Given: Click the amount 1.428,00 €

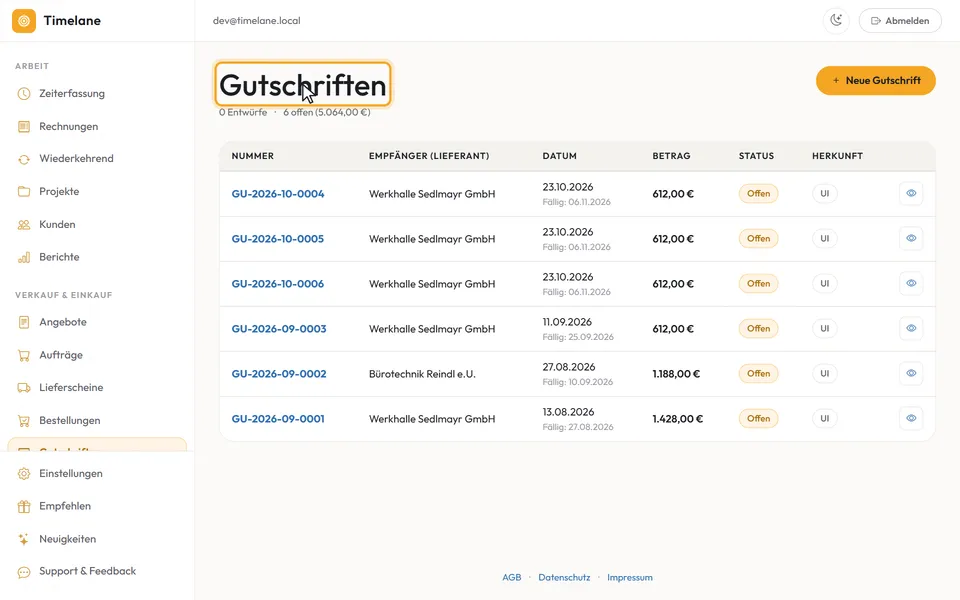Looking at the screenshot, I should [x=678, y=419].
